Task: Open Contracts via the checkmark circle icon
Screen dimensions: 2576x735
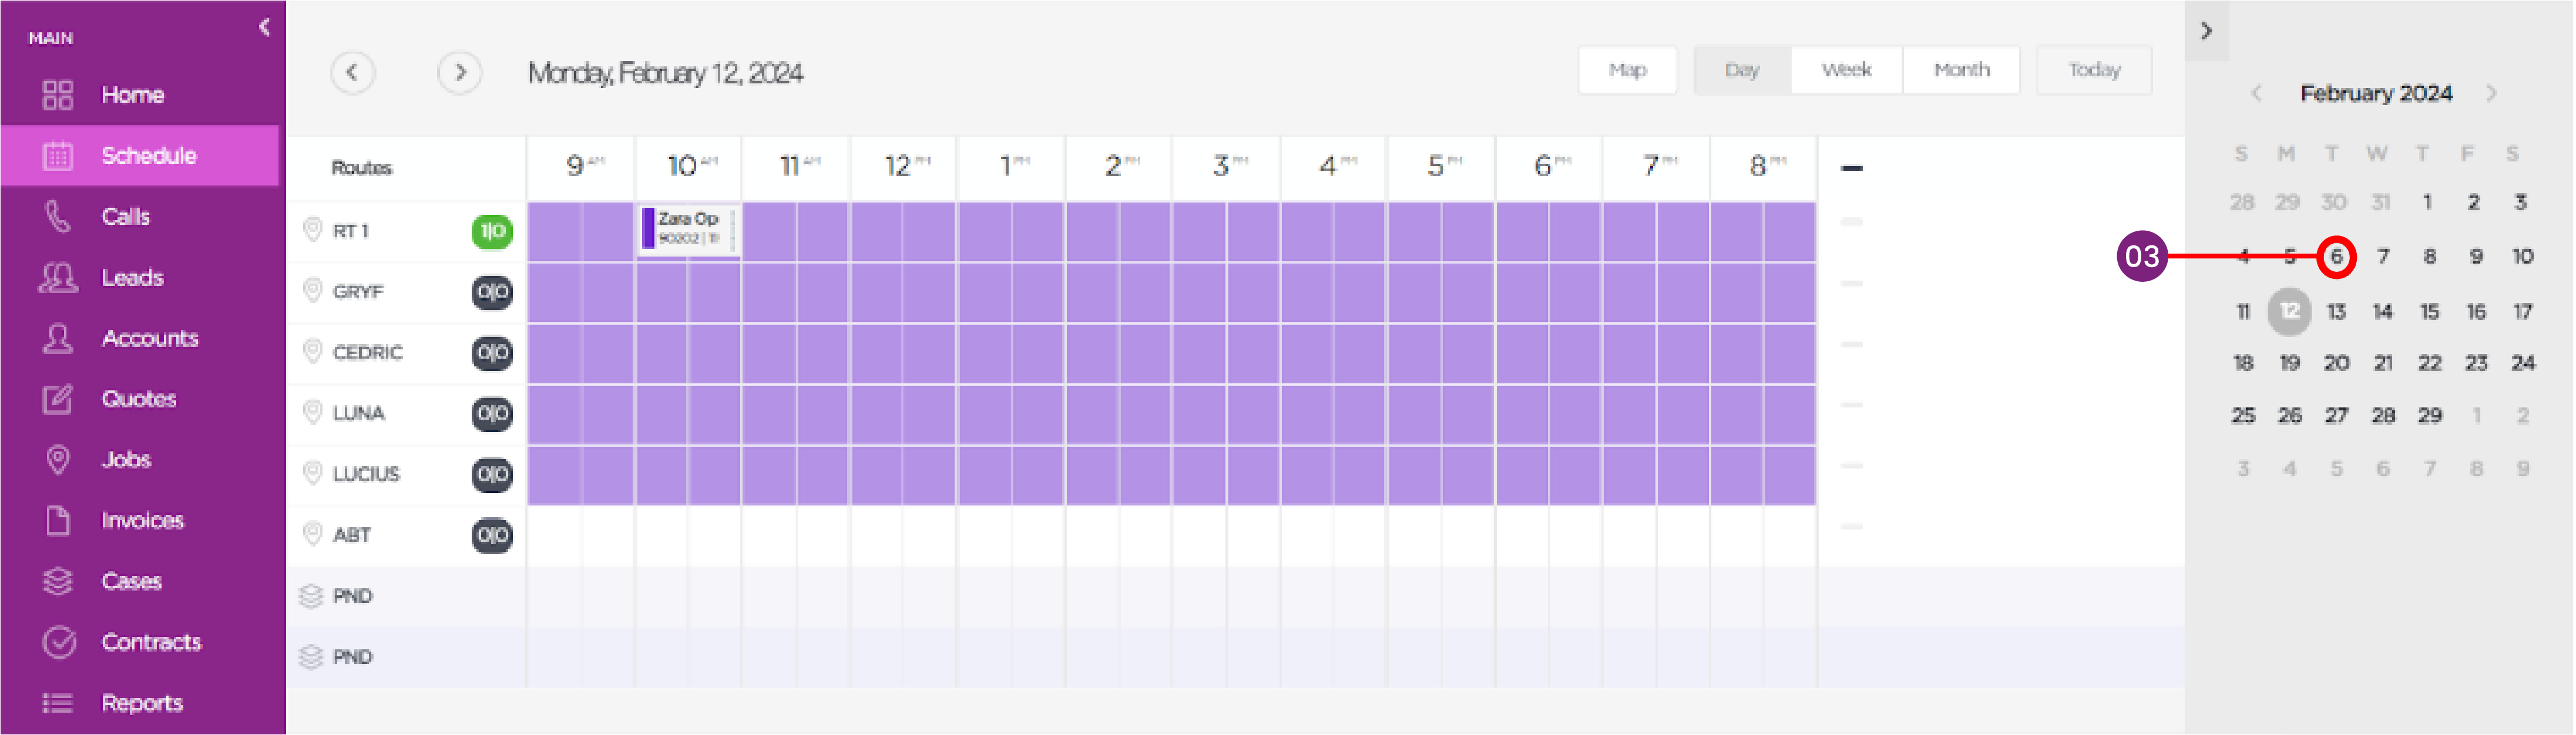Action: [x=59, y=642]
